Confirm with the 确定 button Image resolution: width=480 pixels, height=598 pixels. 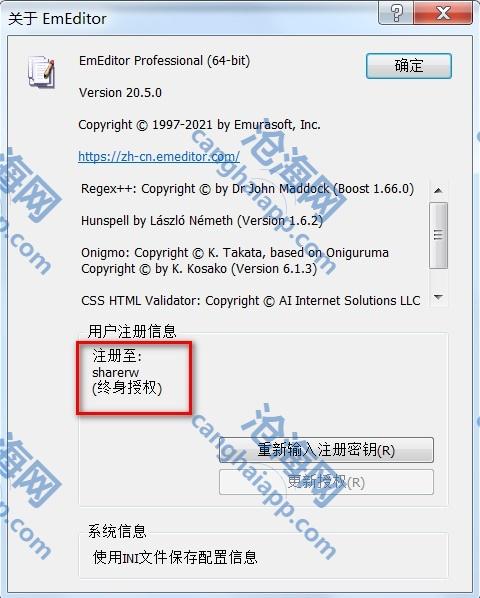point(409,66)
